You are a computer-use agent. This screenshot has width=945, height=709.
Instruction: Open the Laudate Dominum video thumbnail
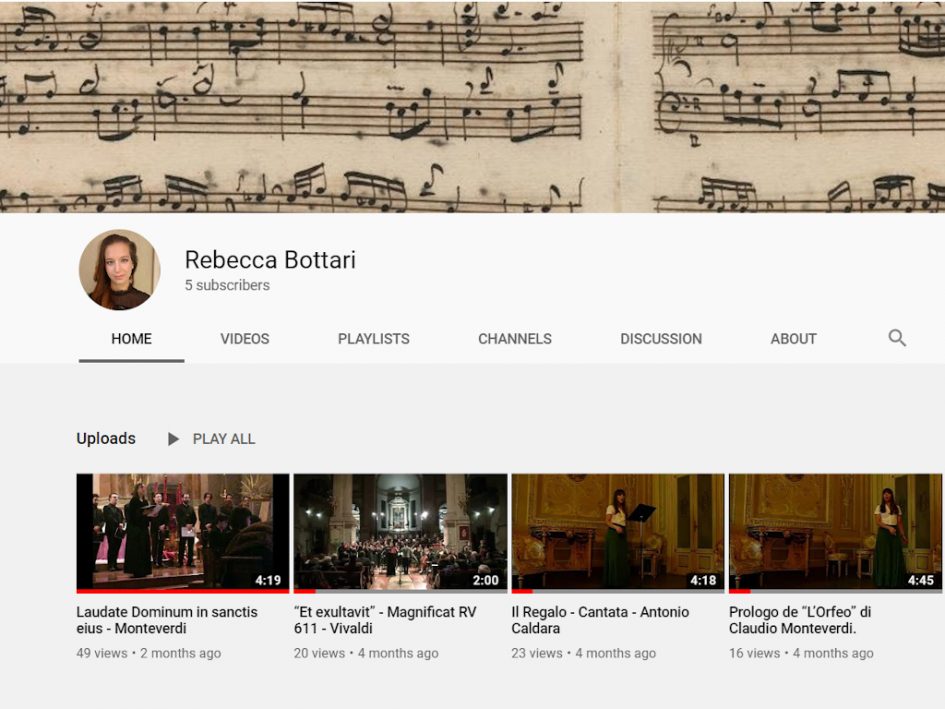tap(183, 533)
